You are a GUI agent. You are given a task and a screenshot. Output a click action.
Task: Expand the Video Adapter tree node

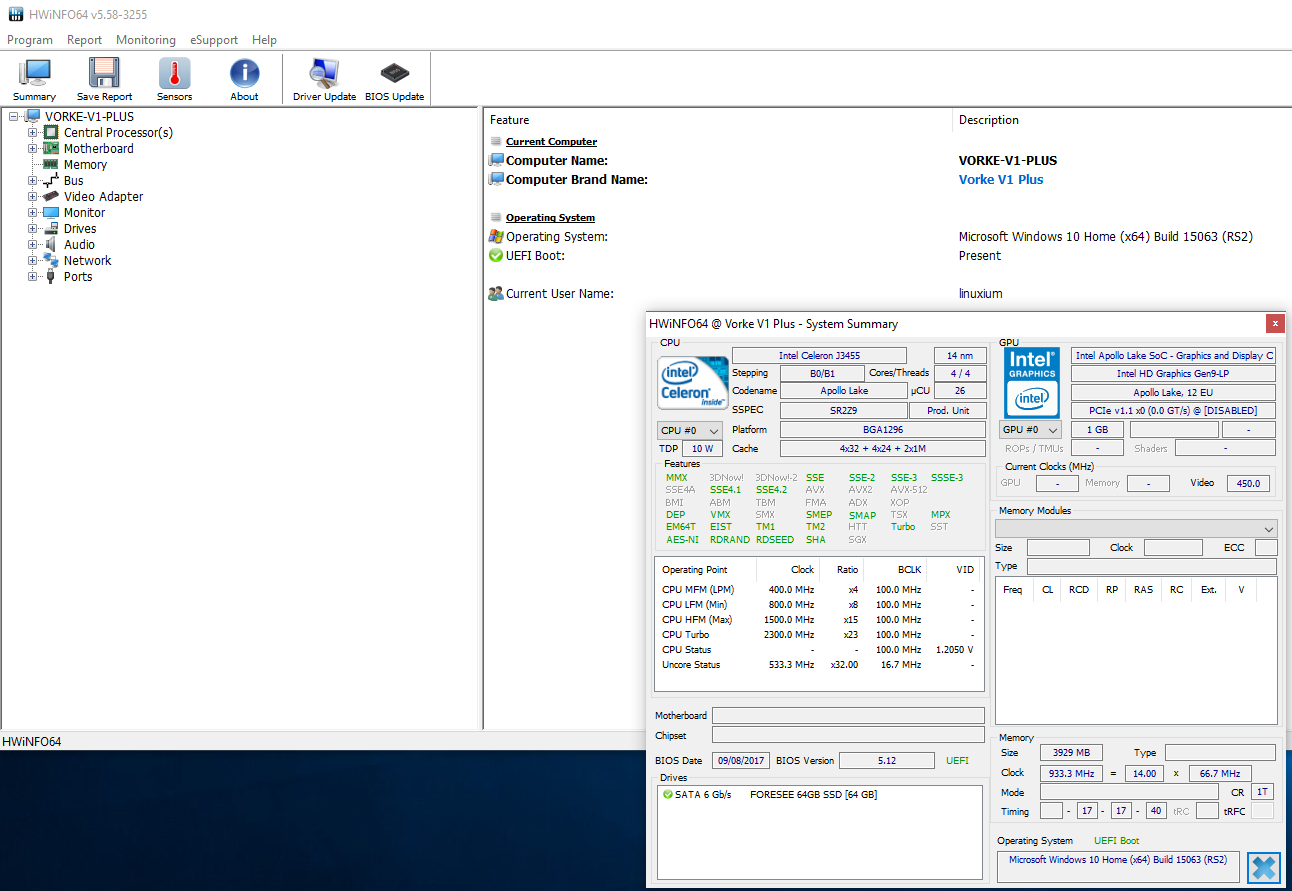pos(33,196)
